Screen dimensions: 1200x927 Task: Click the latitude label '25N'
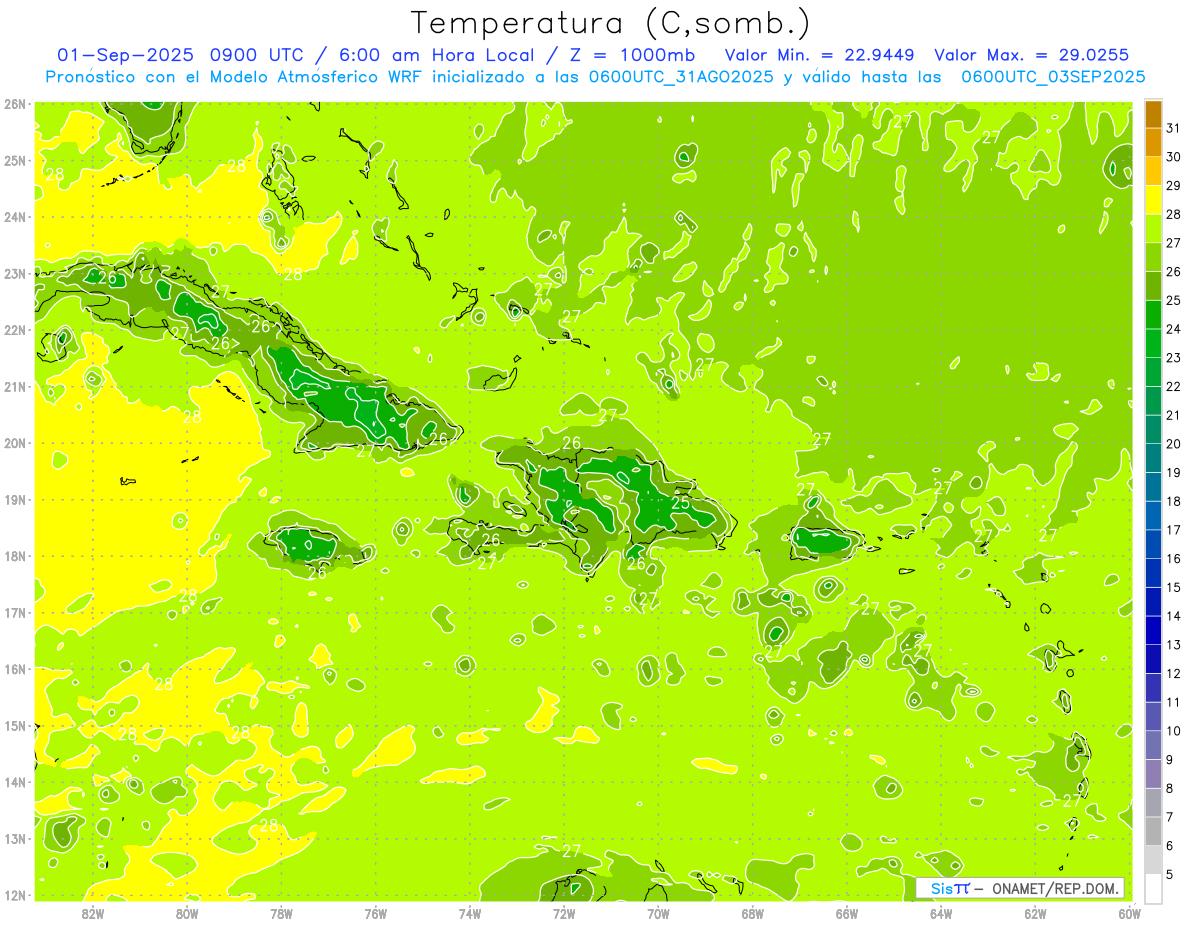click(14, 160)
